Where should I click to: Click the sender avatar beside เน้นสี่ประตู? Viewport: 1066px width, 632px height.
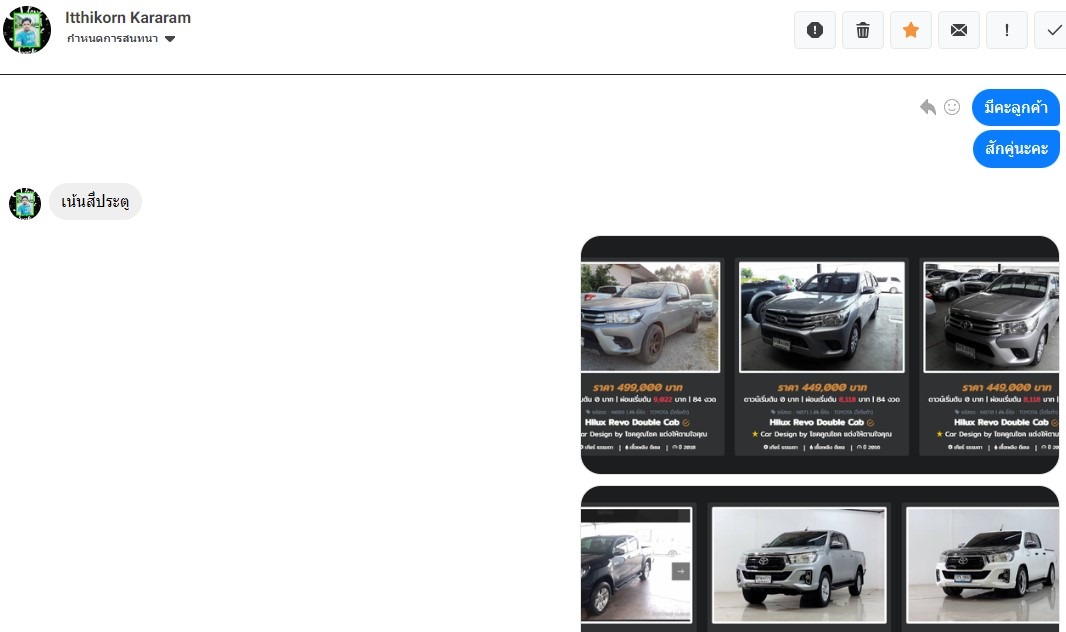25,204
